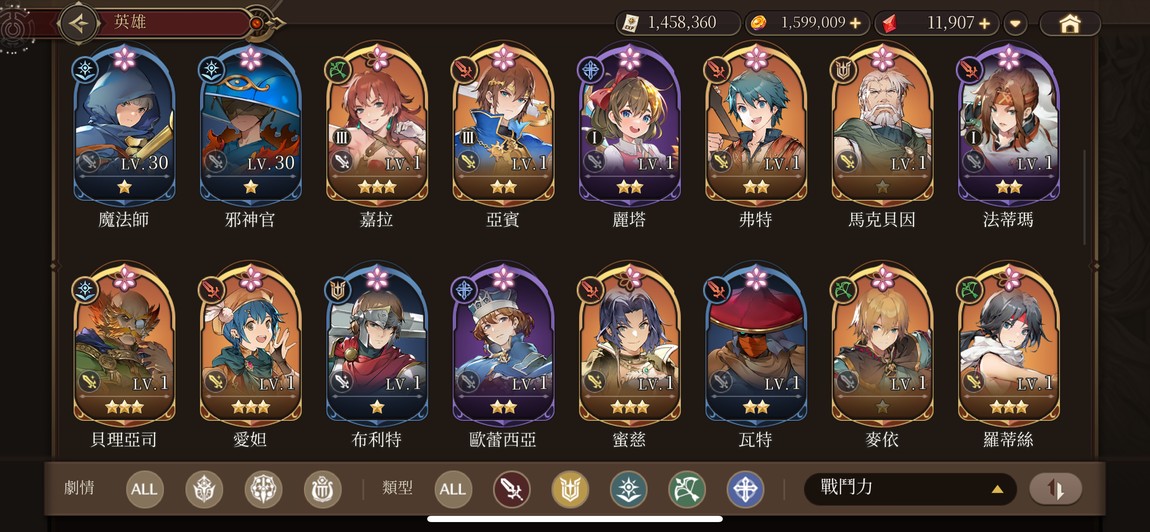This screenshot has width=1150, height=532.
Task: Filter heroes by blue cross healer type icon
Action: (745, 489)
